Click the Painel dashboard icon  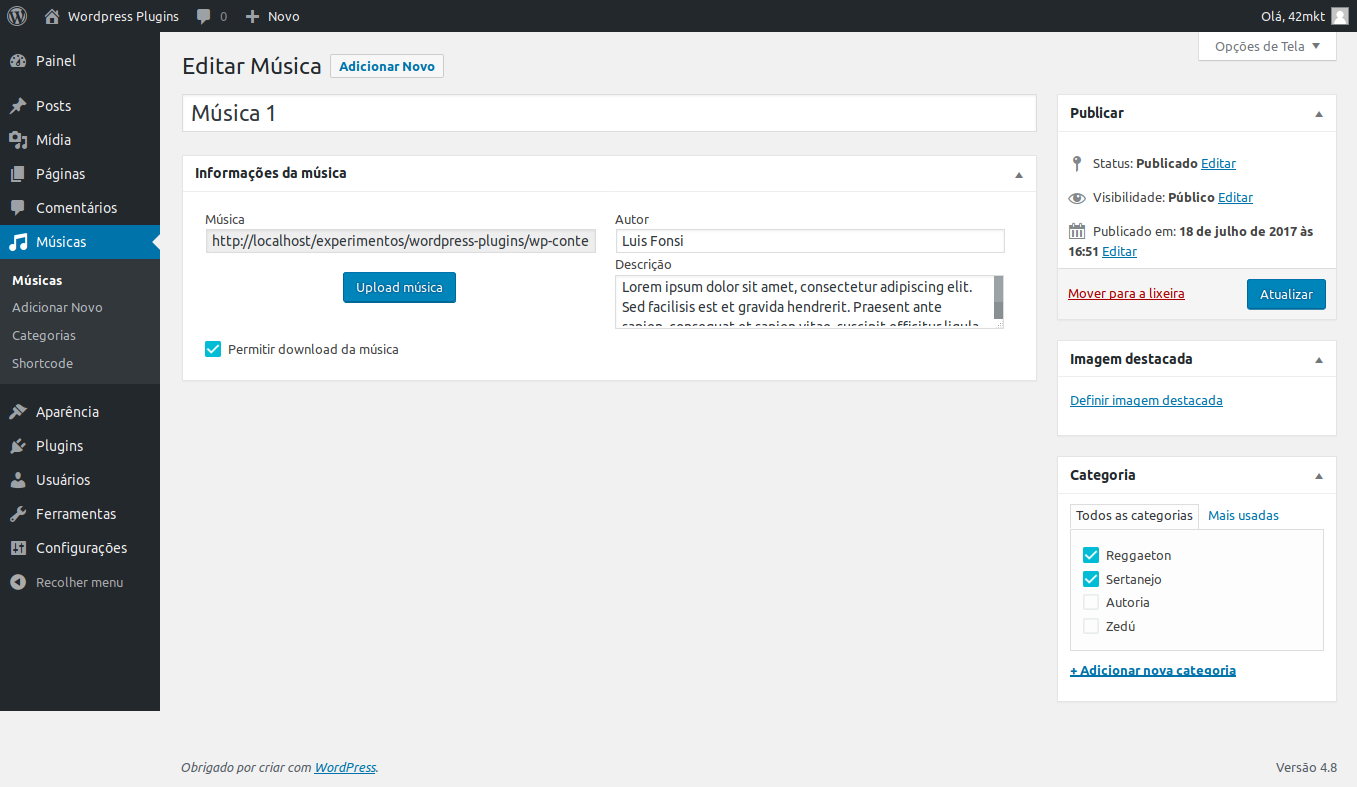point(18,61)
